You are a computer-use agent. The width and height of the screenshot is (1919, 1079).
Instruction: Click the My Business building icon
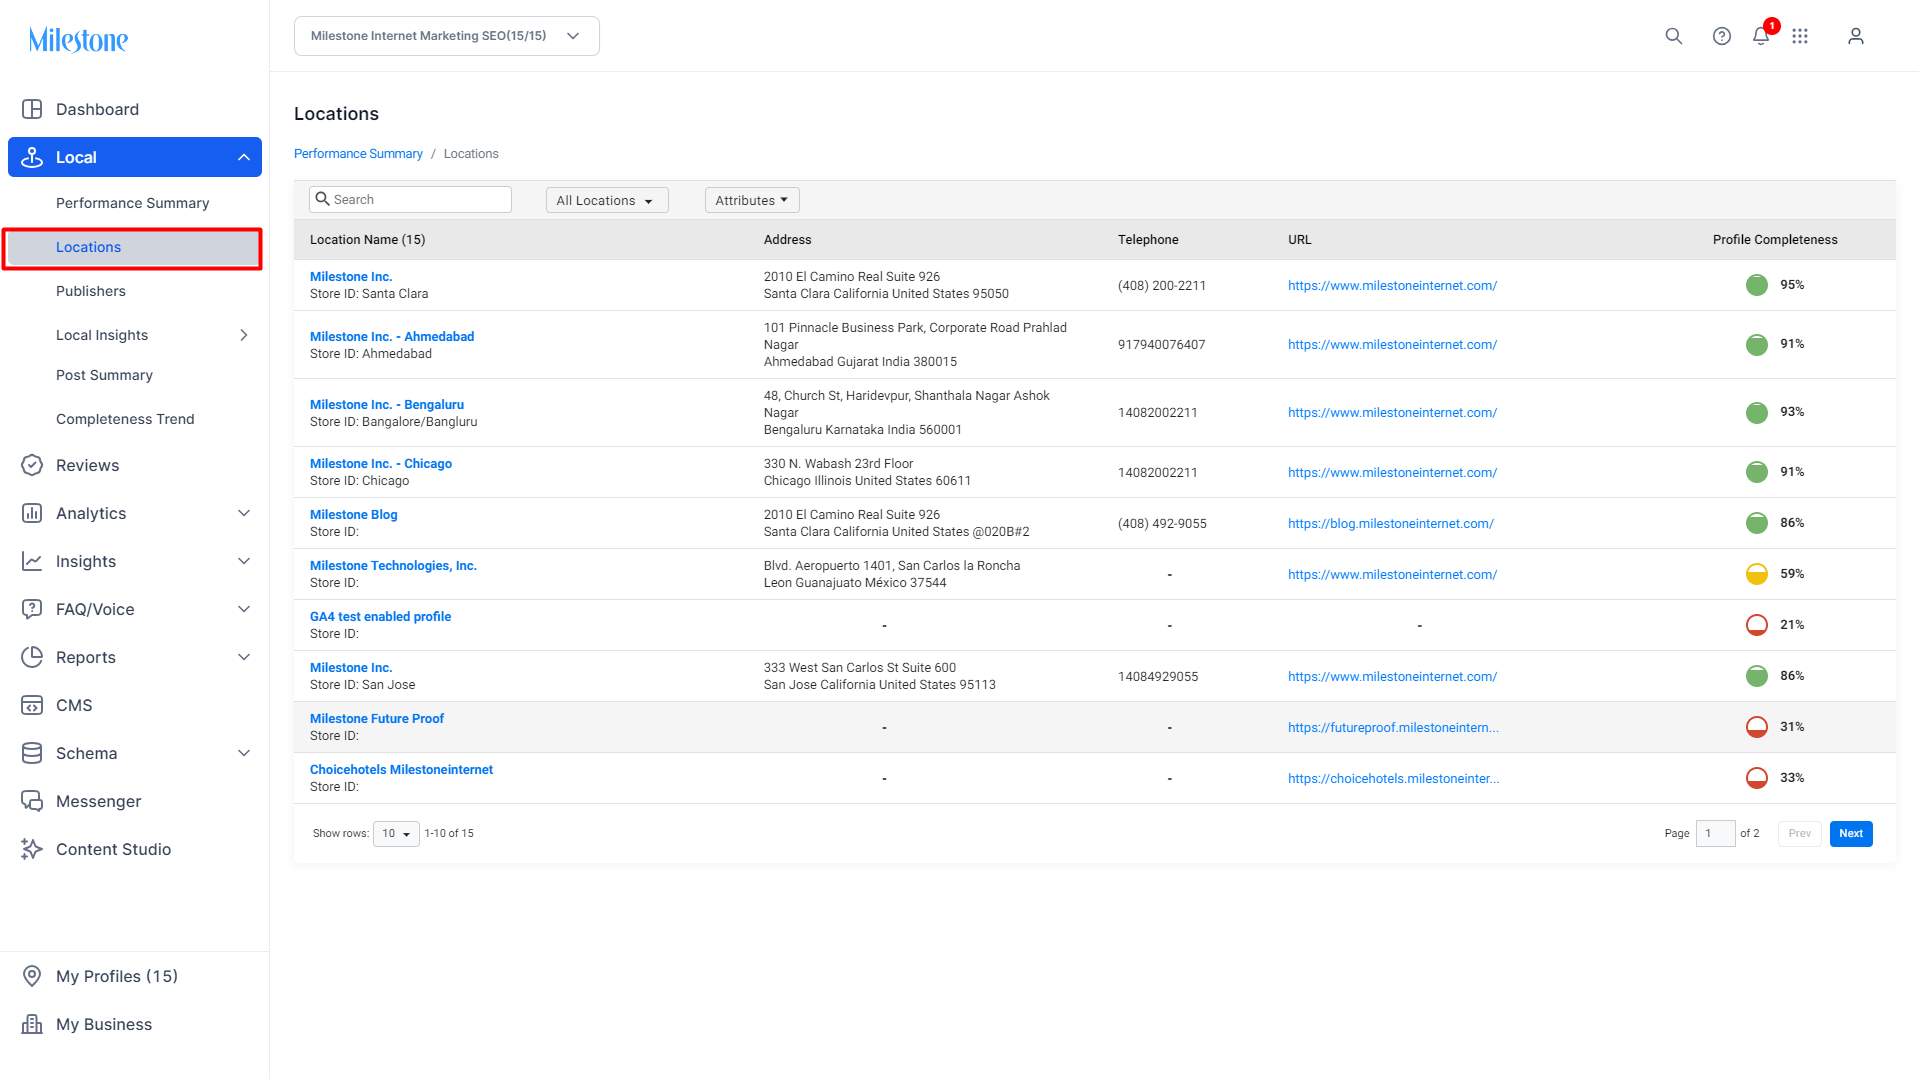[32, 1024]
